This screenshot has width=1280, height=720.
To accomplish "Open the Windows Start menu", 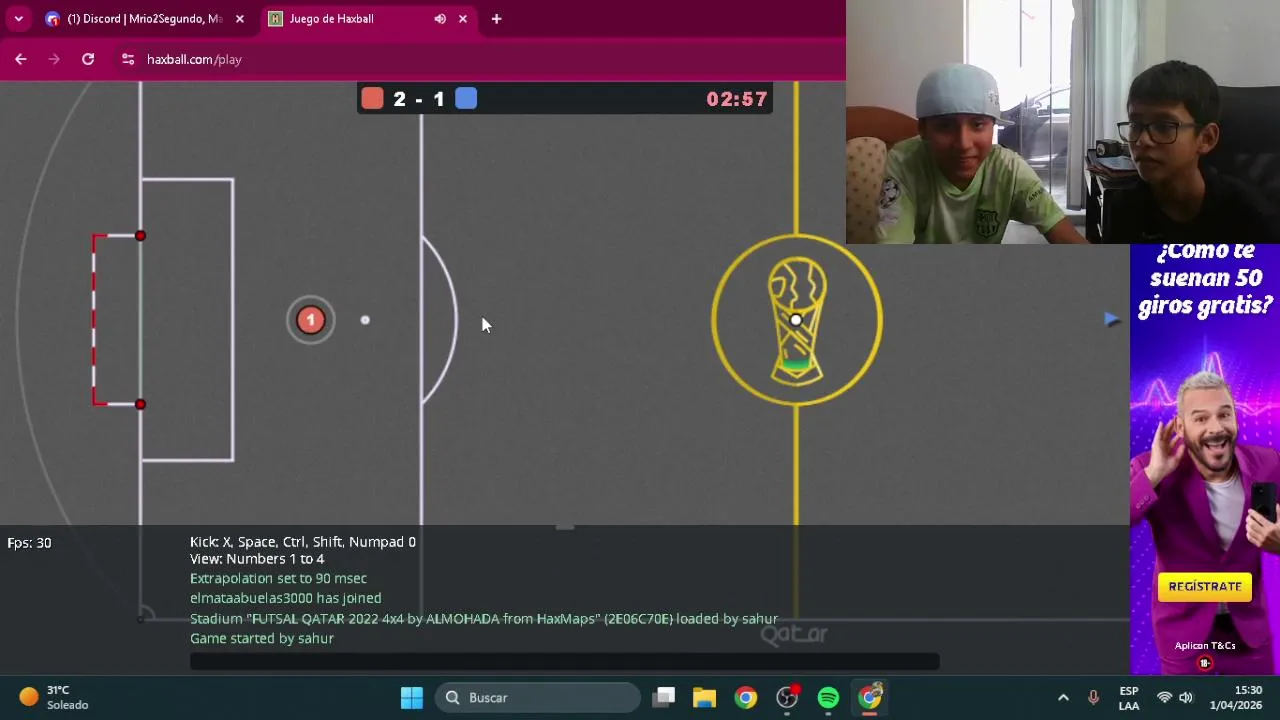I will tap(412, 698).
